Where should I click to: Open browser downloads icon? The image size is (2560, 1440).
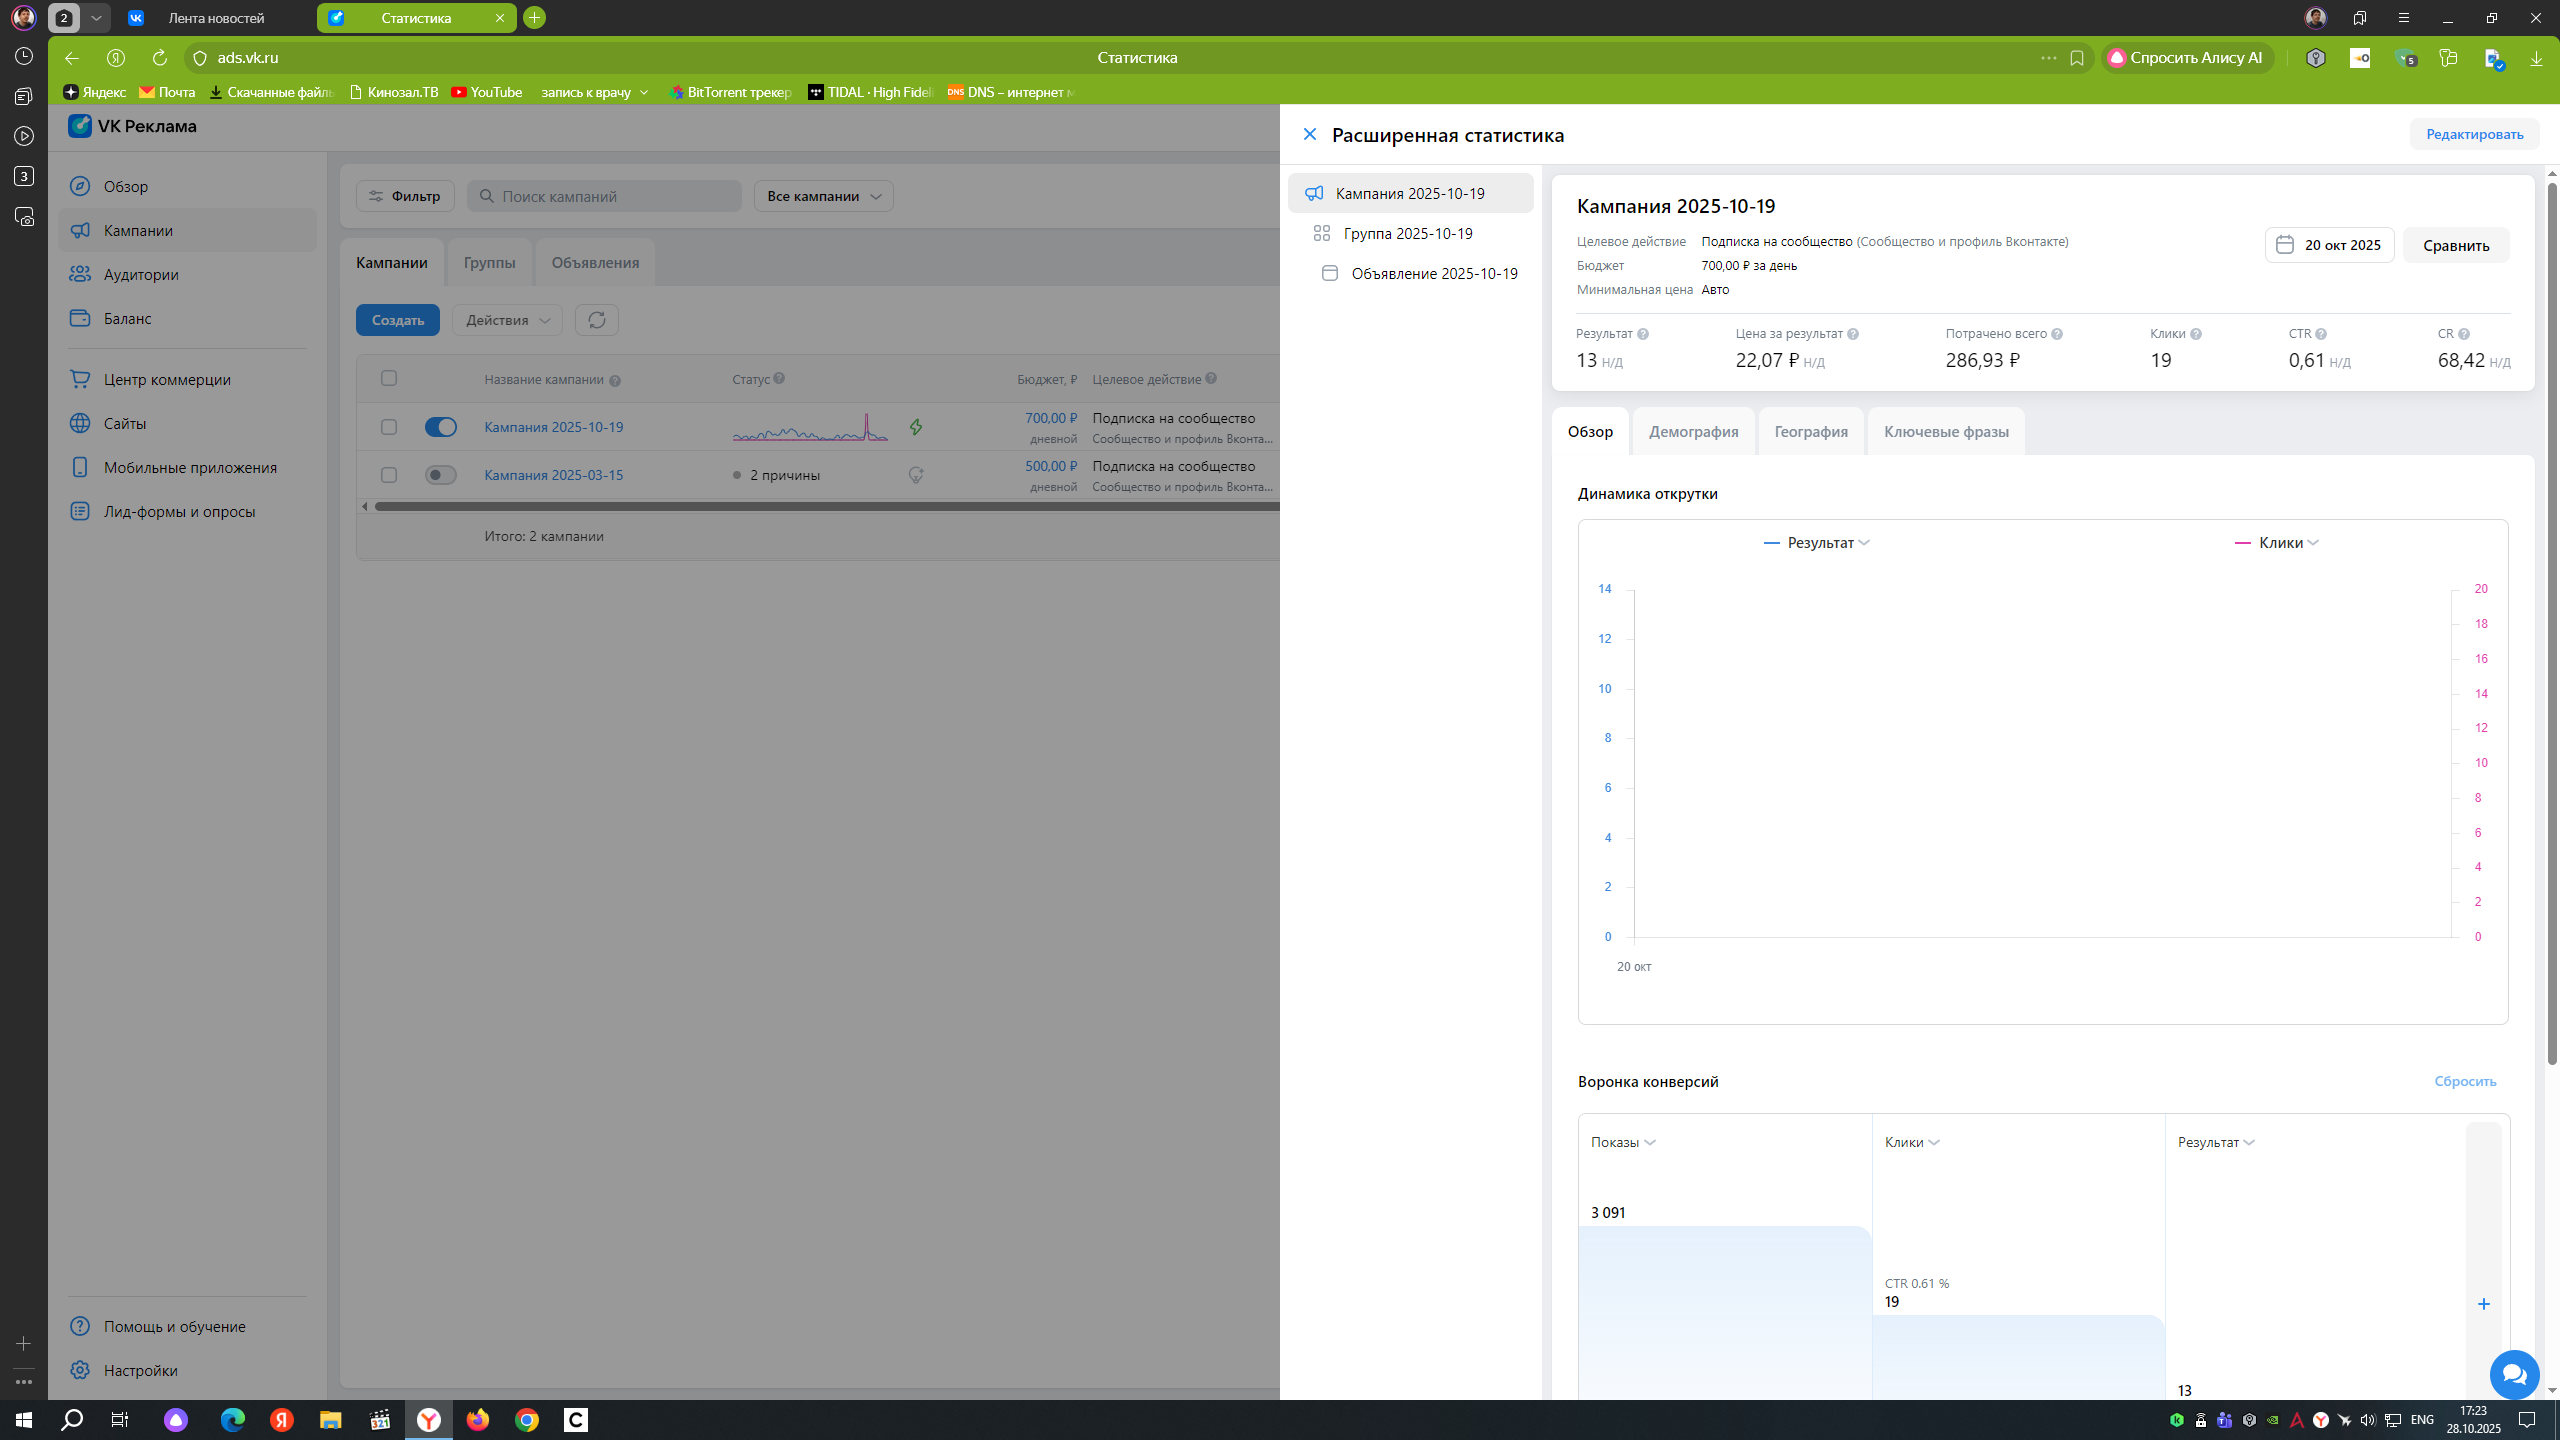(x=2536, y=58)
